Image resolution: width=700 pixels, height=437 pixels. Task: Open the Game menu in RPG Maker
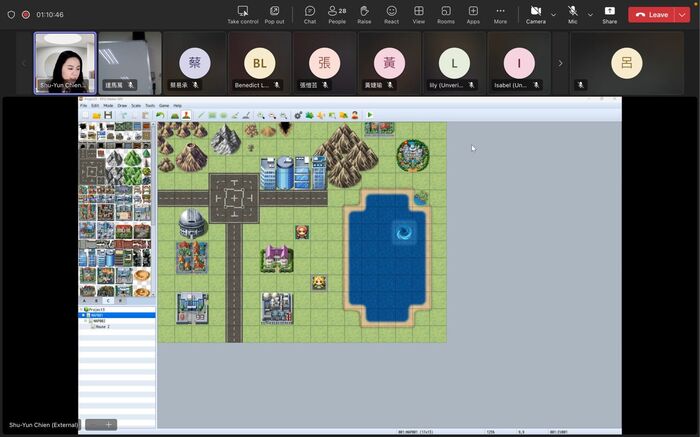click(164, 106)
